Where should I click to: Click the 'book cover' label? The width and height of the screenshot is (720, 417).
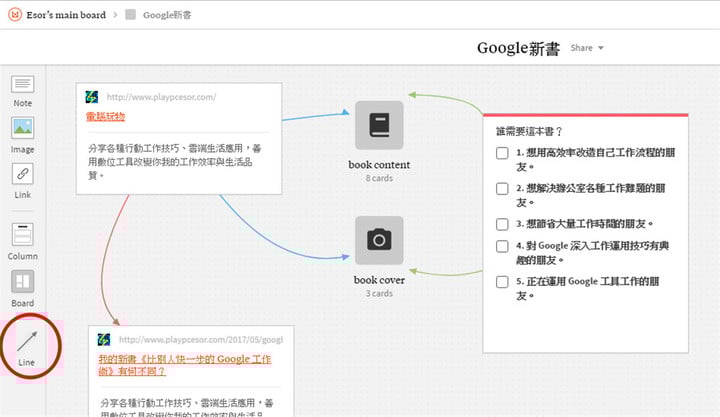(x=379, y=280)
